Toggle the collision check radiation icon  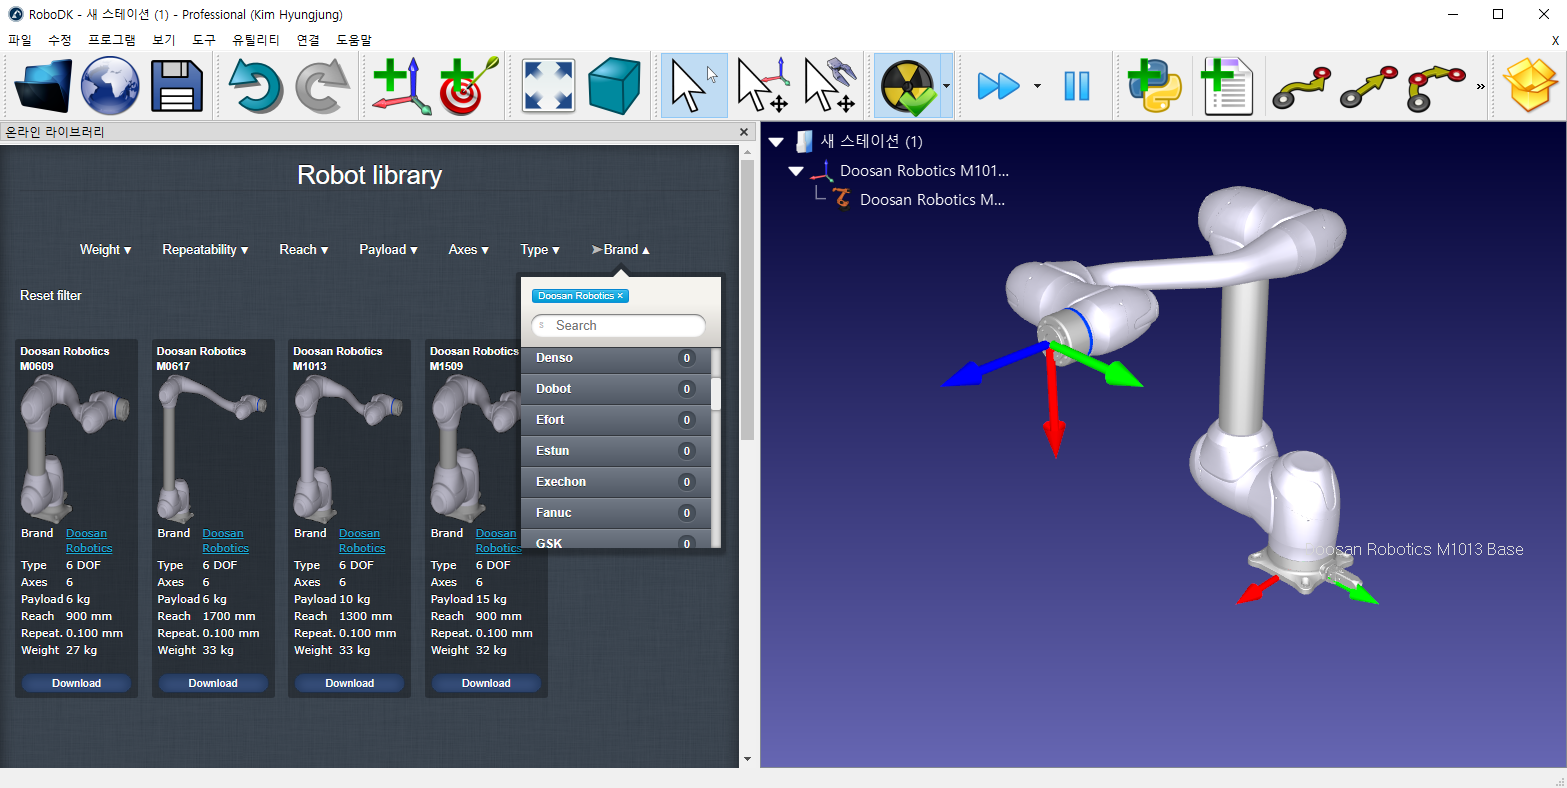coord(906,86)
